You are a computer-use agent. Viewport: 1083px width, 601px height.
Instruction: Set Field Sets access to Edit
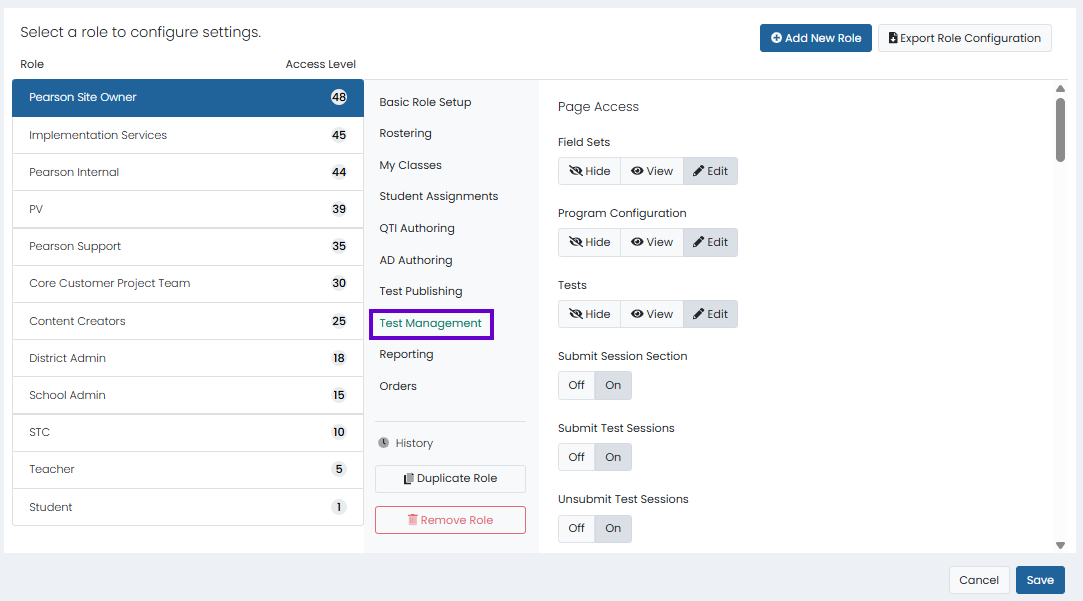(x=710, y=171)
